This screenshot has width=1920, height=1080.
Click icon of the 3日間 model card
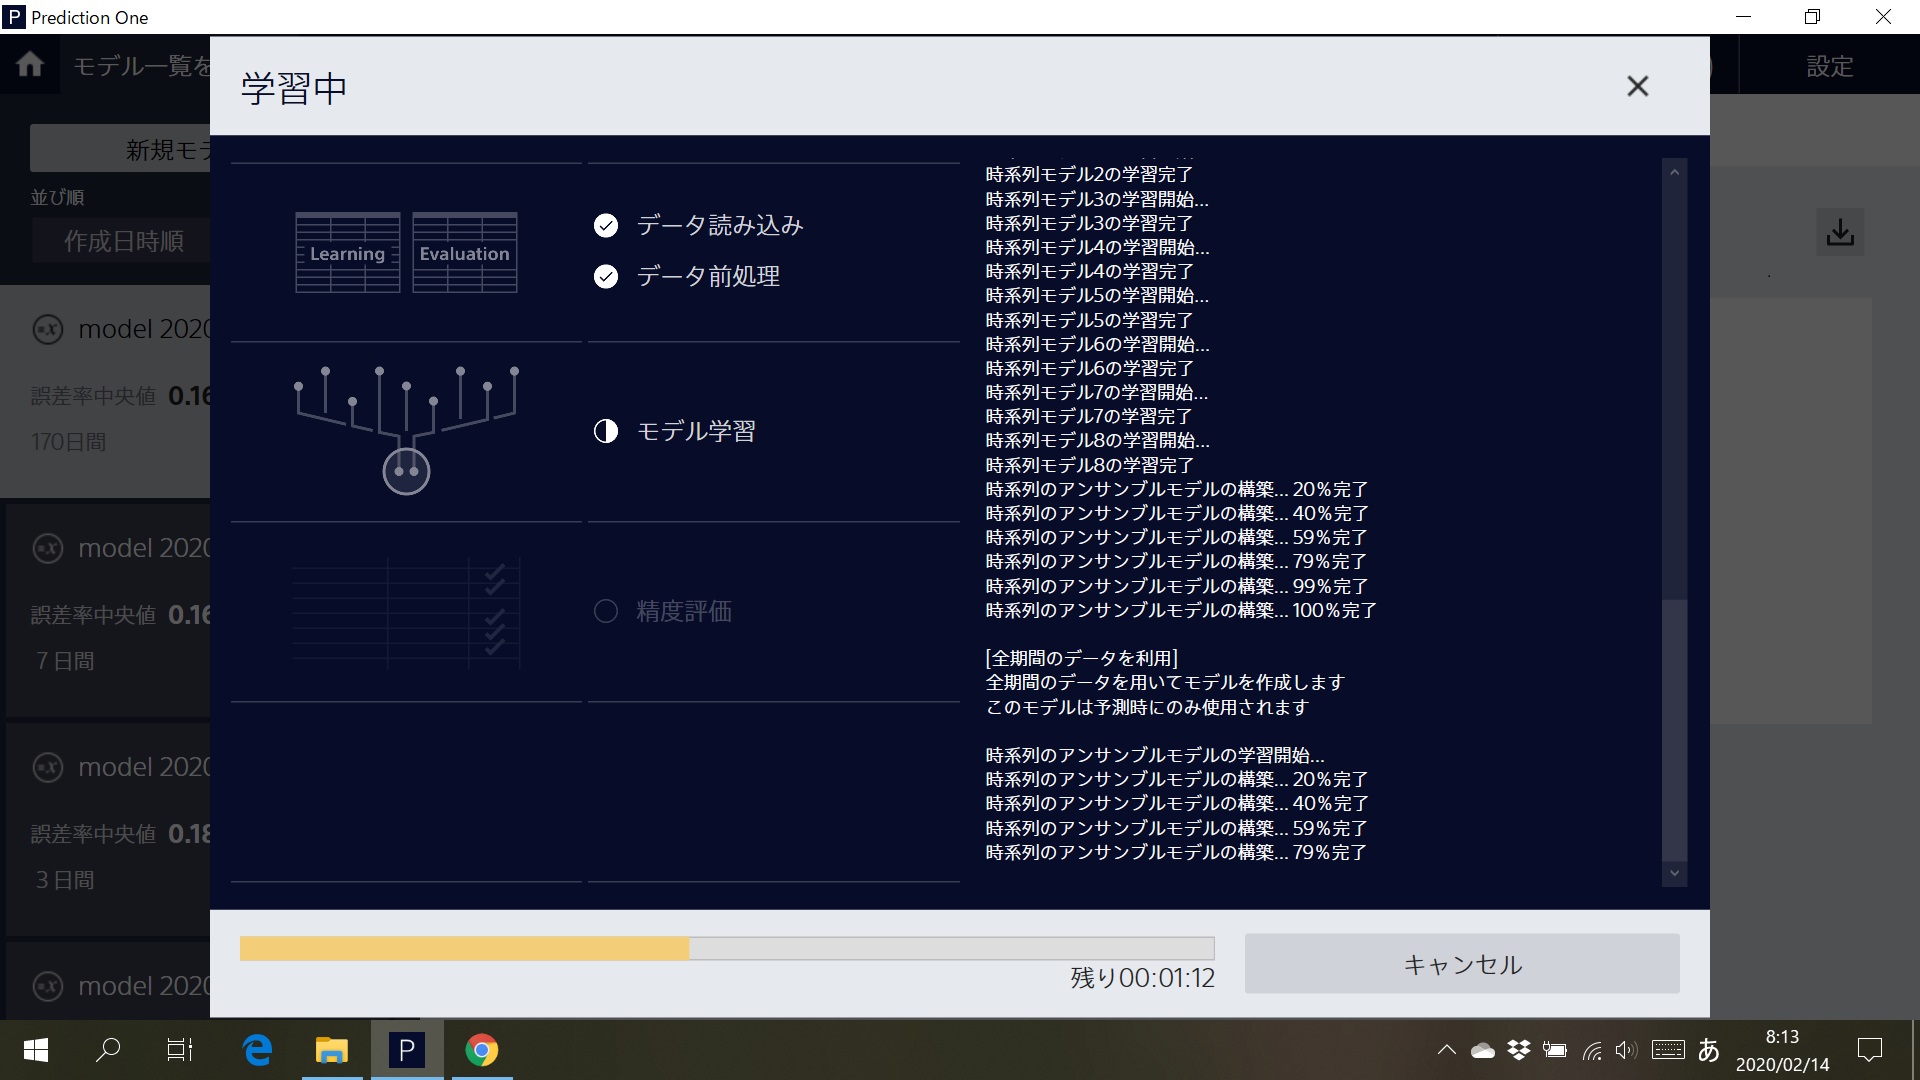tap(48, 767)
